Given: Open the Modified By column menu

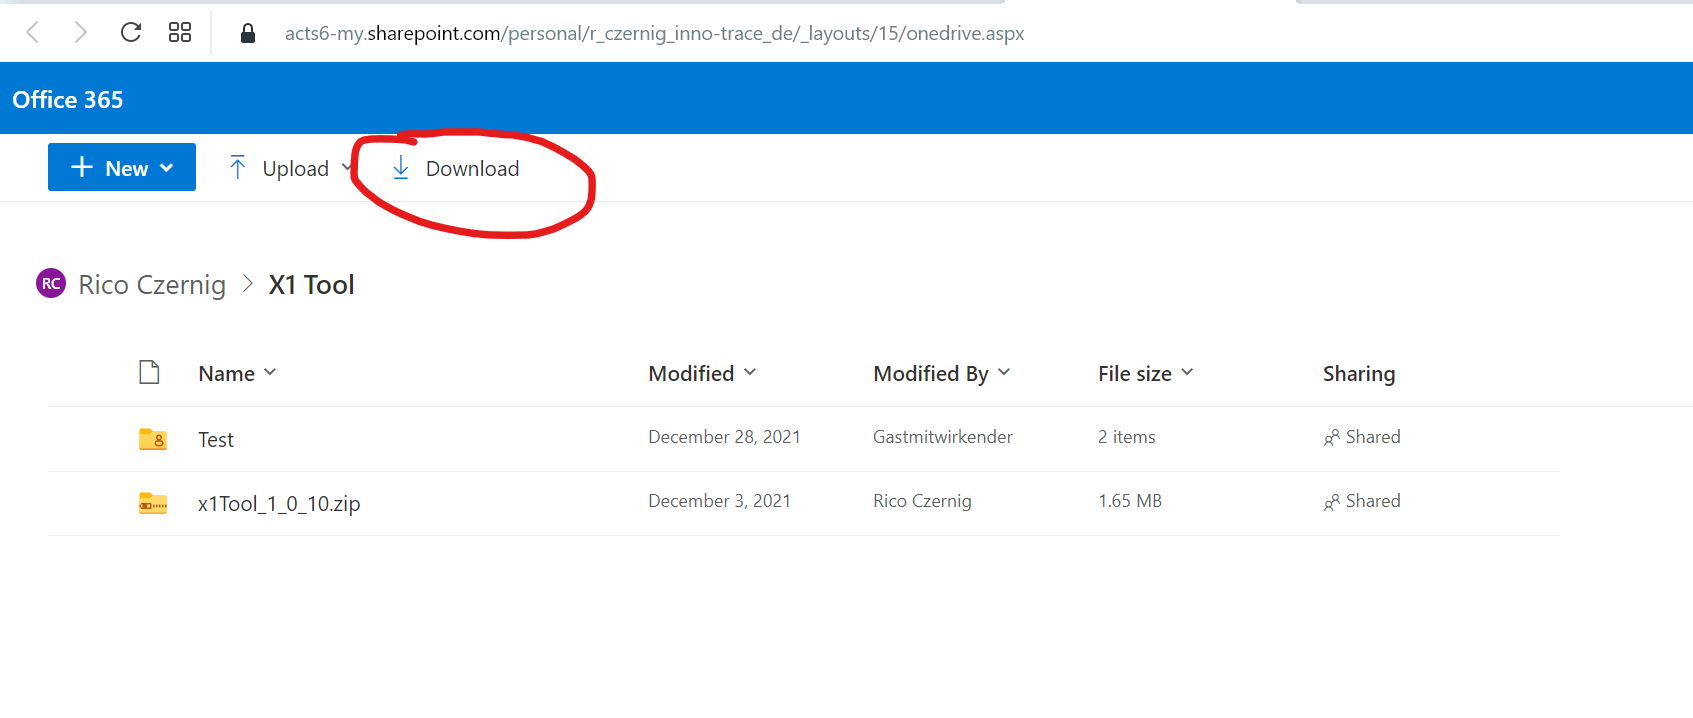Looking at the screenshot, I should 941,374.
